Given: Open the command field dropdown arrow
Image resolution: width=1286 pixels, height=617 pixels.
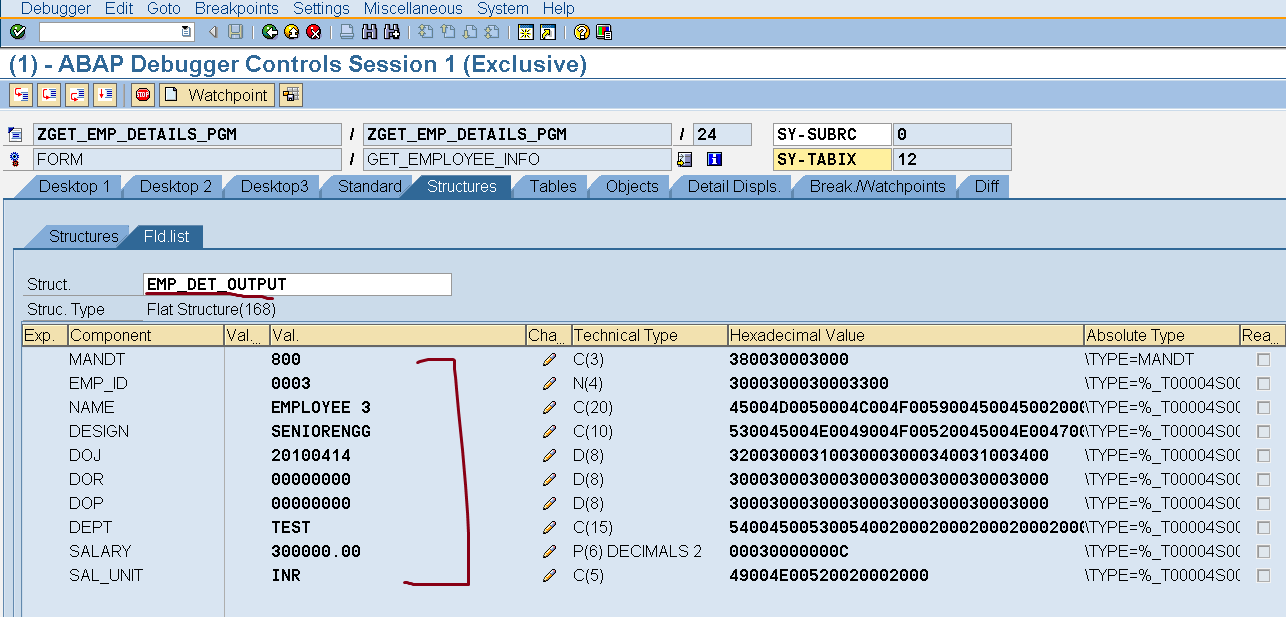Looking at the screenshot, I should pos(185,31).
